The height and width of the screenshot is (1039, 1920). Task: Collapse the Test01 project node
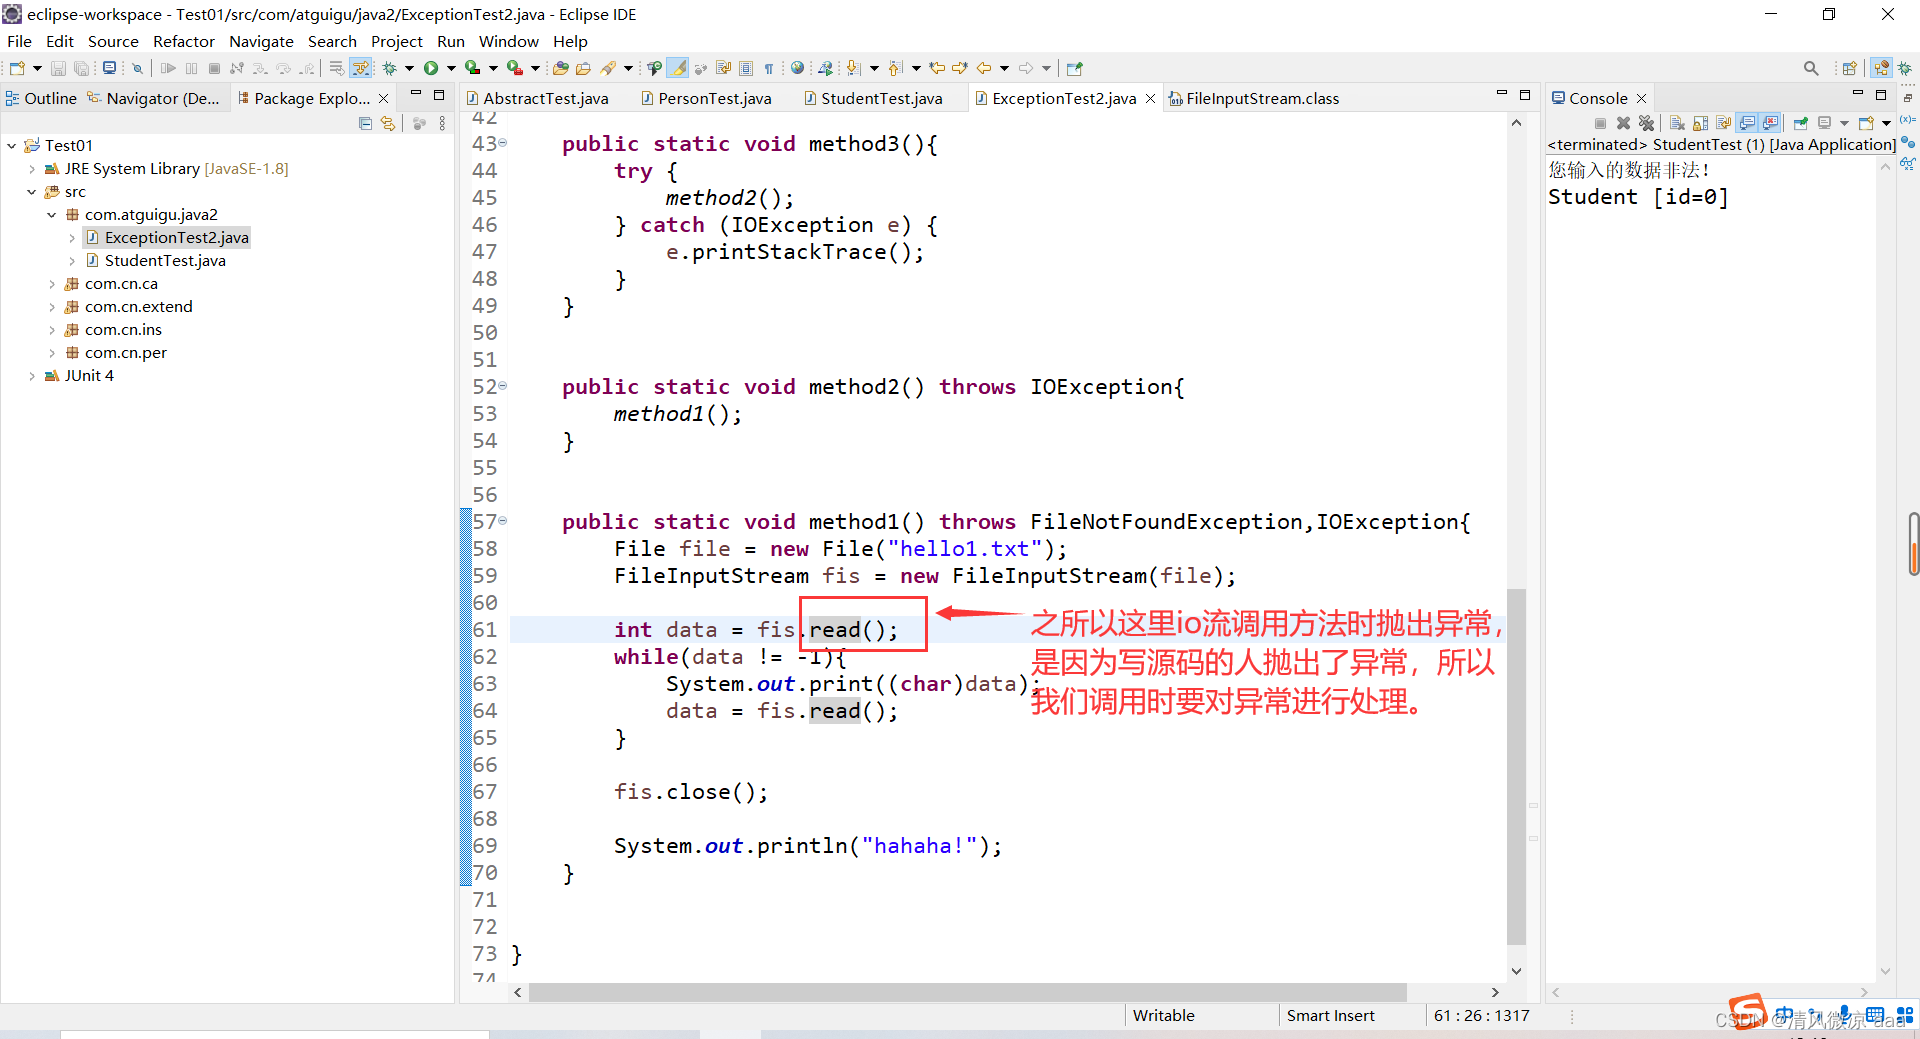coord(11,146)
